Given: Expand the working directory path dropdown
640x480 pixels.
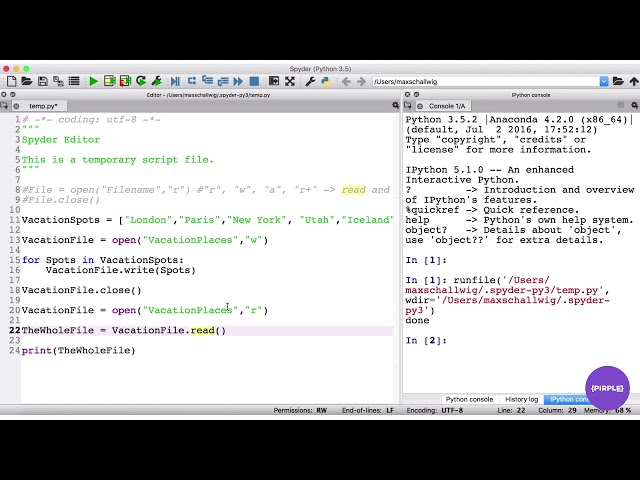Looking at the screenshot, I should tap(604, 81).
